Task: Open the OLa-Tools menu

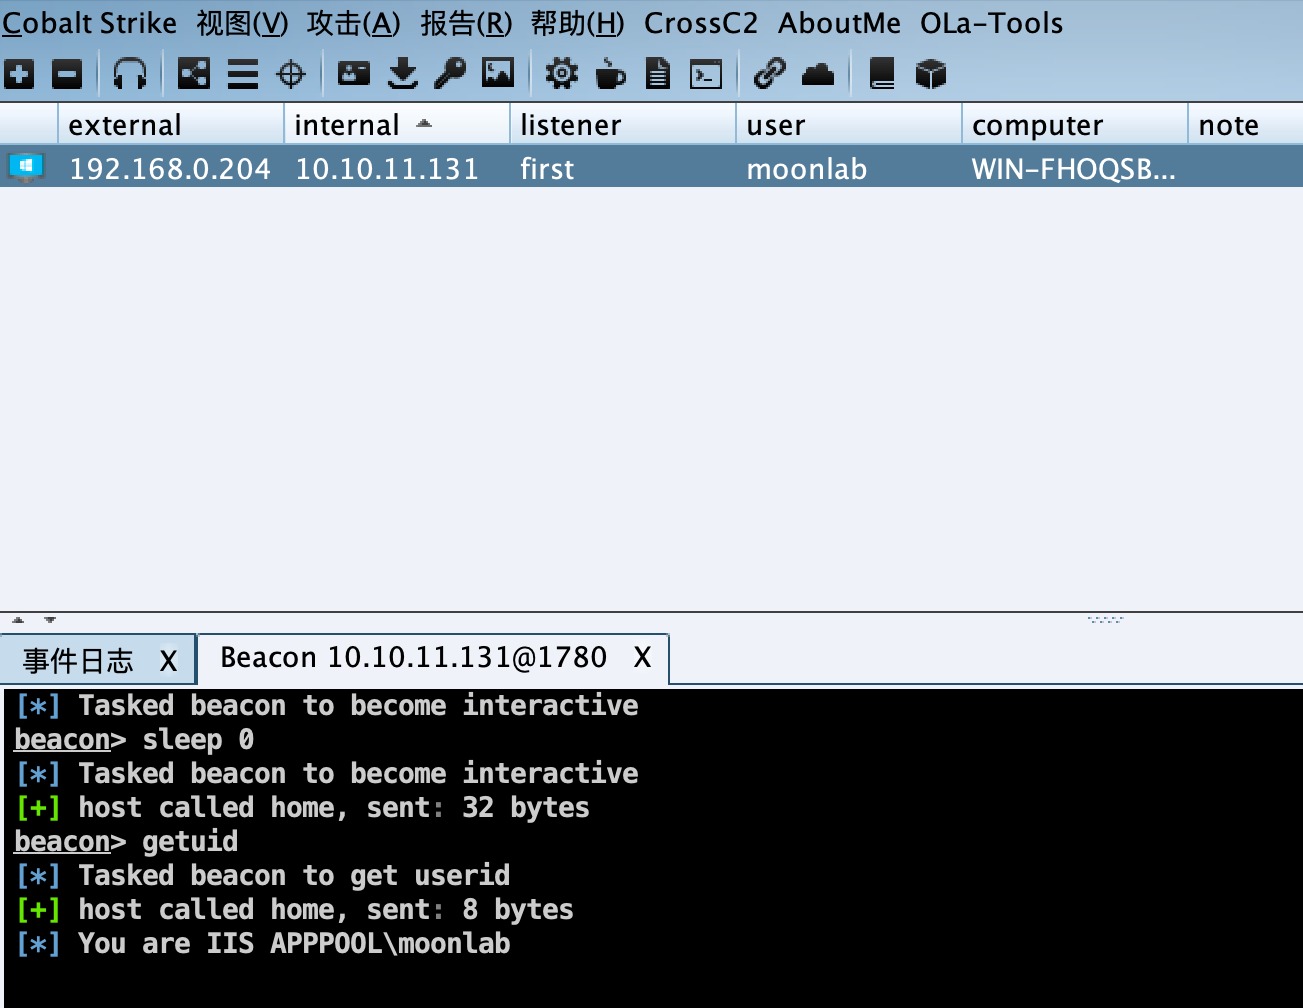Action: pyautogui.click(x=991, y=23)
